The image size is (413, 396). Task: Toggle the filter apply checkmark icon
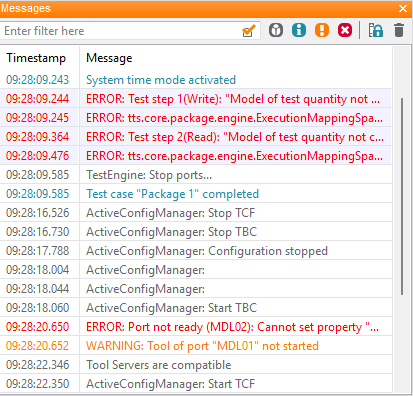pos(249,31)
